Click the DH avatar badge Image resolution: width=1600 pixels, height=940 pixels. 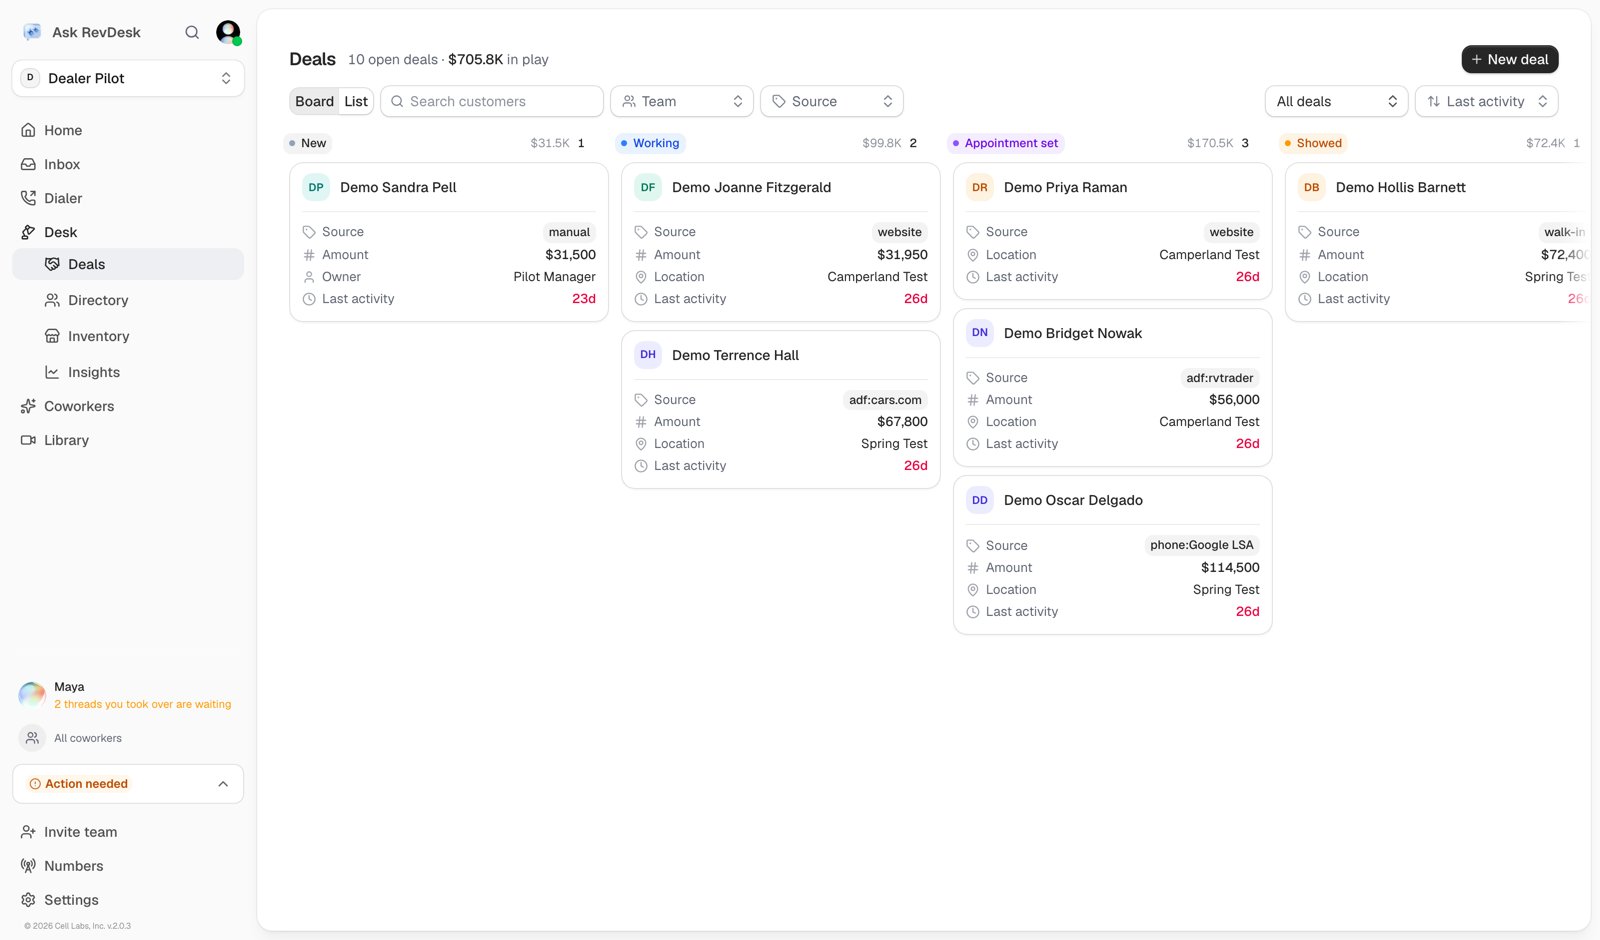click(x=648, y=355)
